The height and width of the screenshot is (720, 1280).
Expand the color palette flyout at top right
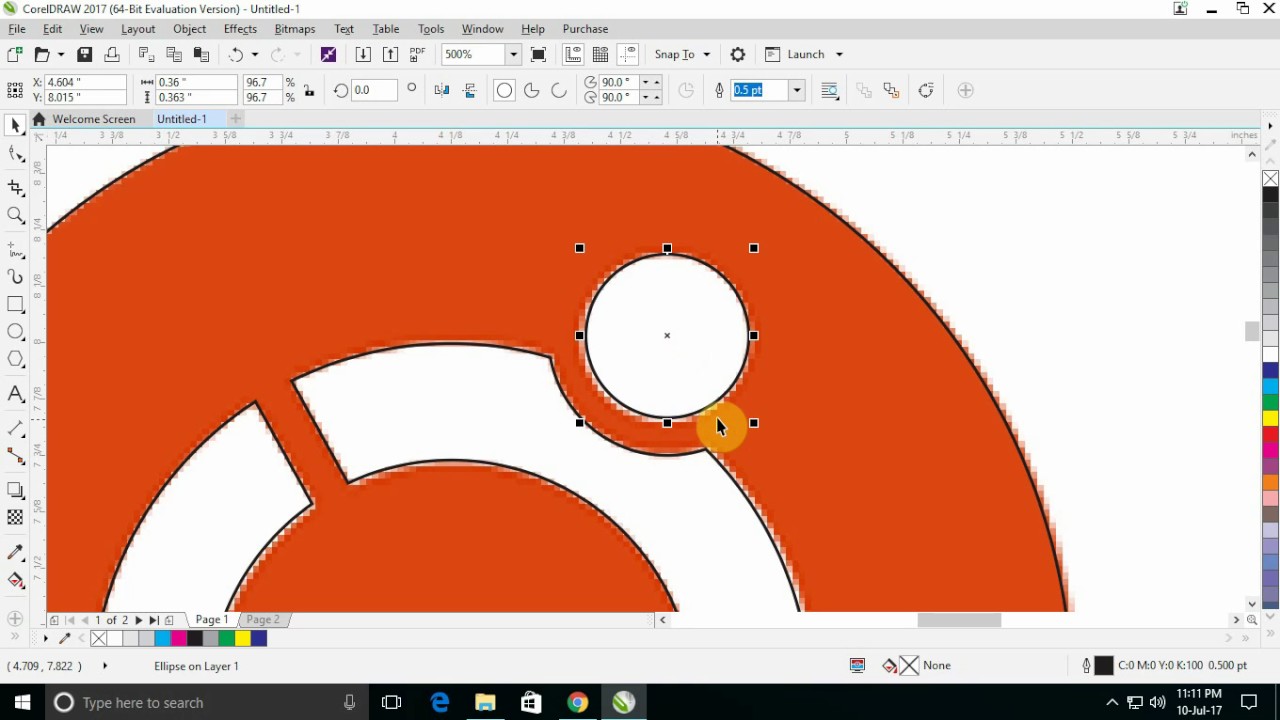click(1270, 126)
